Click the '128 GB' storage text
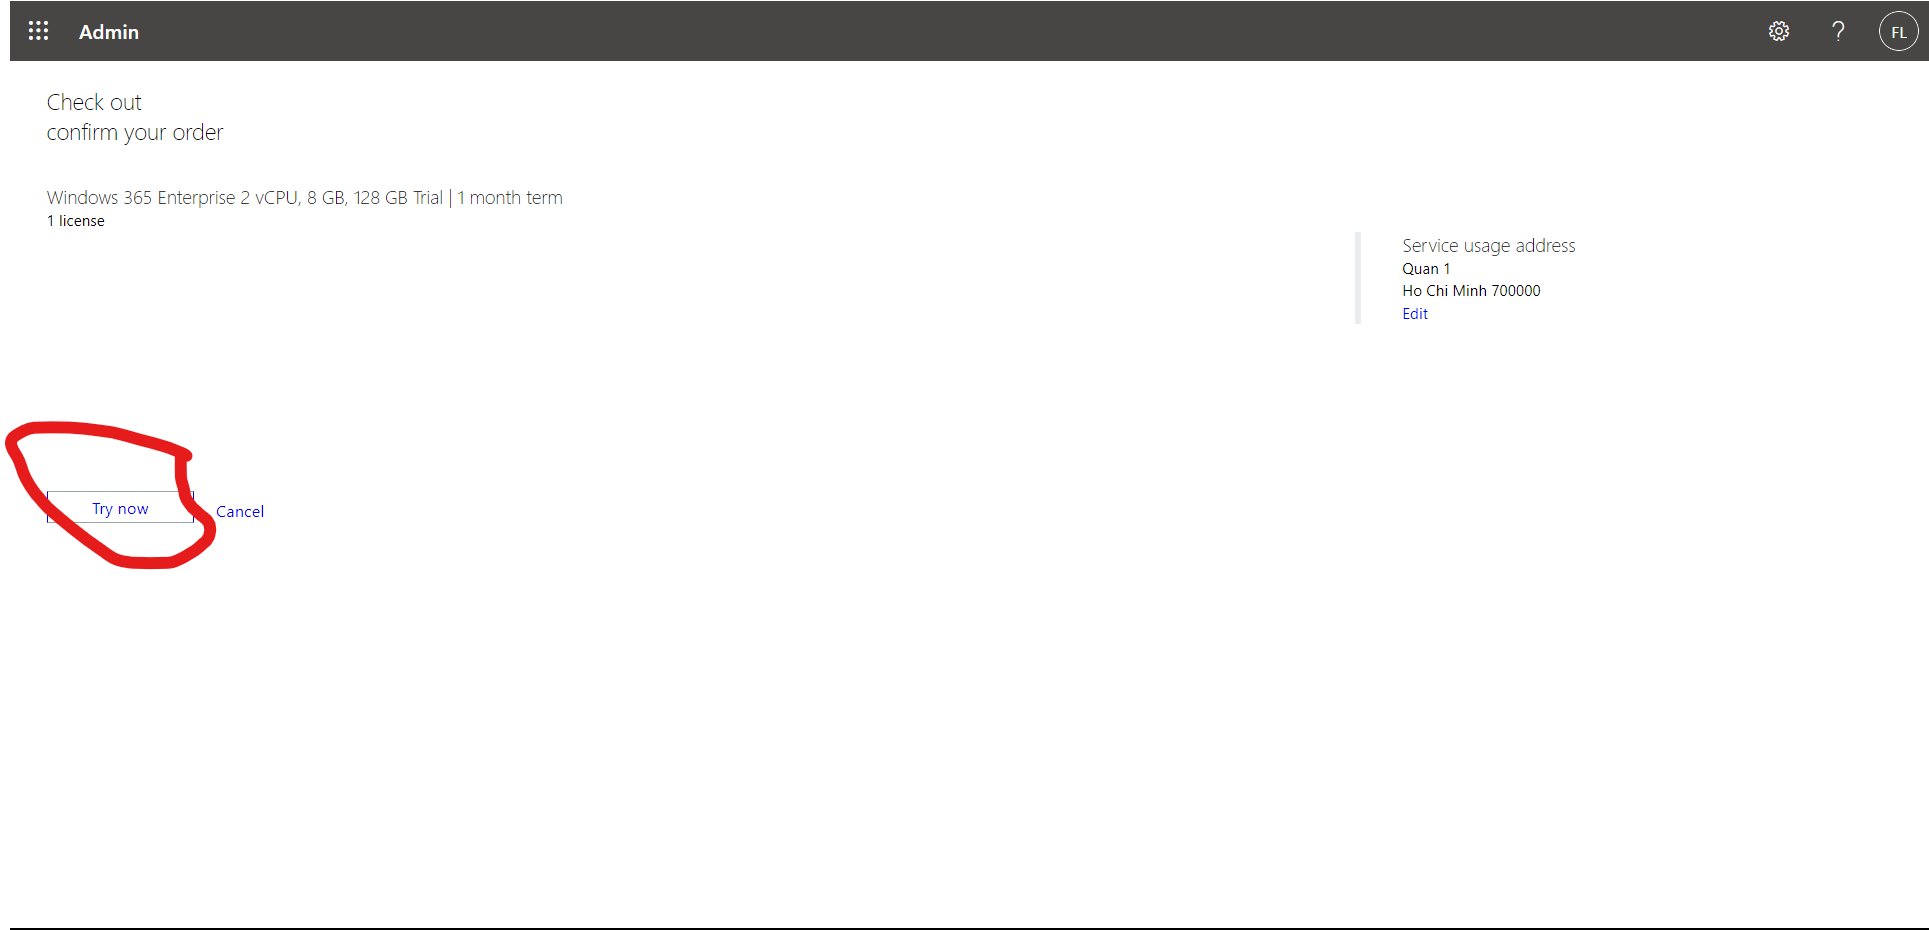Viewport: 1929px width, 930px height. coord(380,198)
